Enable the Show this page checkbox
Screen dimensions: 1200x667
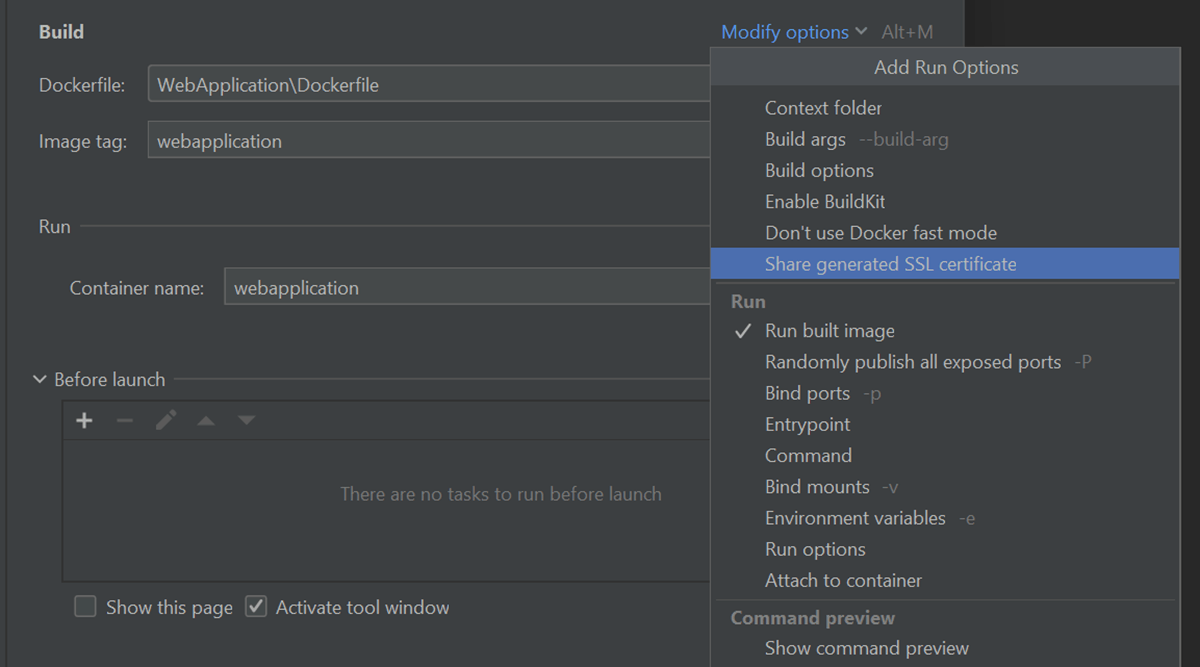pos(86,607)
